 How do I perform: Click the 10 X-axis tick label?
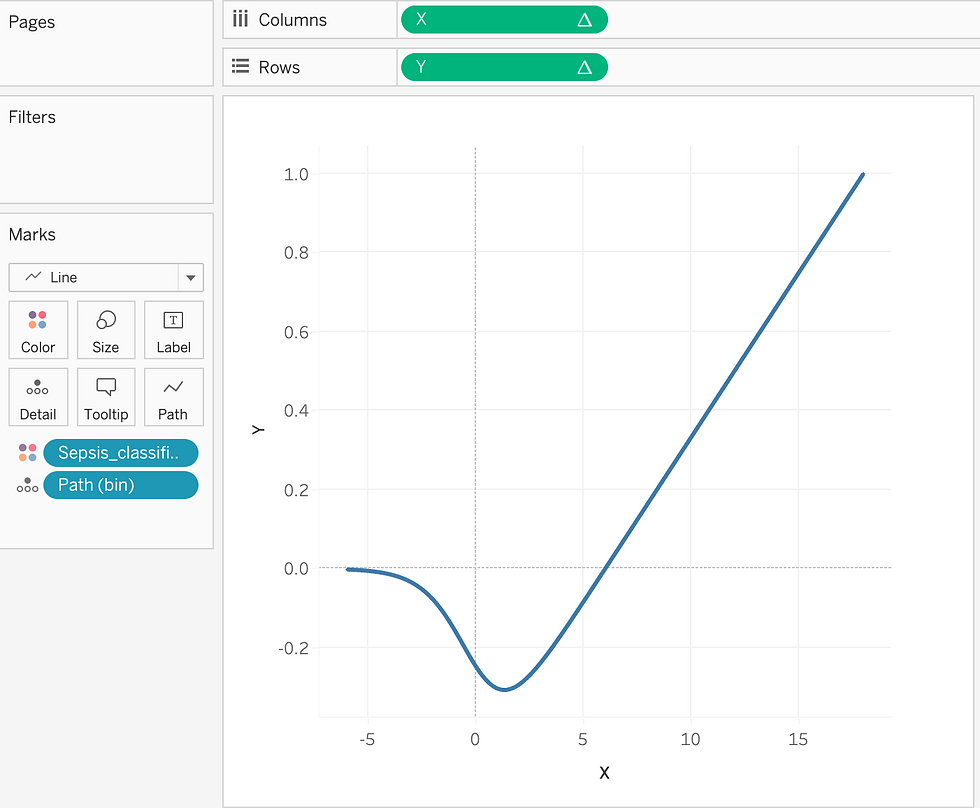pos(690,739)
